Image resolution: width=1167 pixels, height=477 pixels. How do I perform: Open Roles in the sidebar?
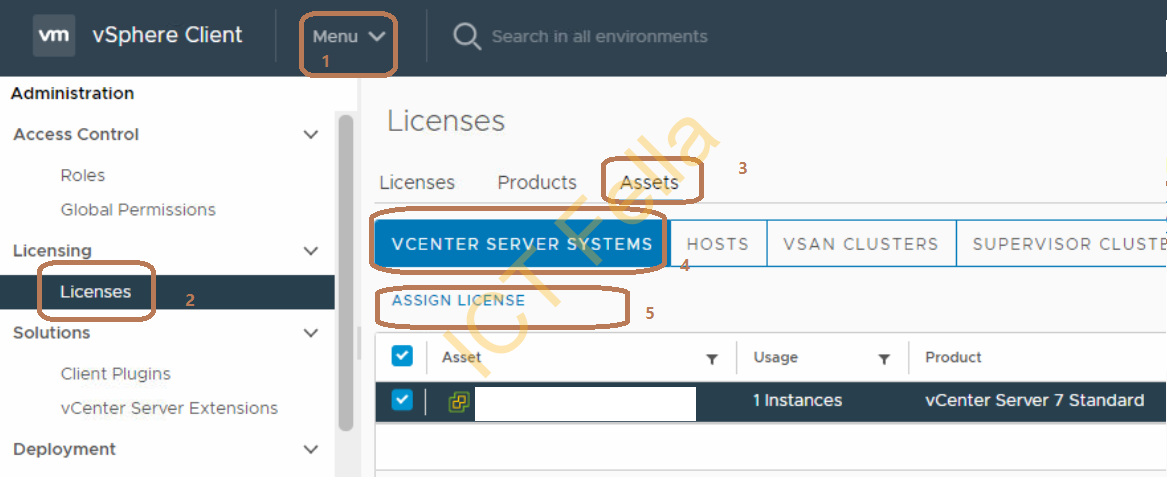[x=83, y=176]
